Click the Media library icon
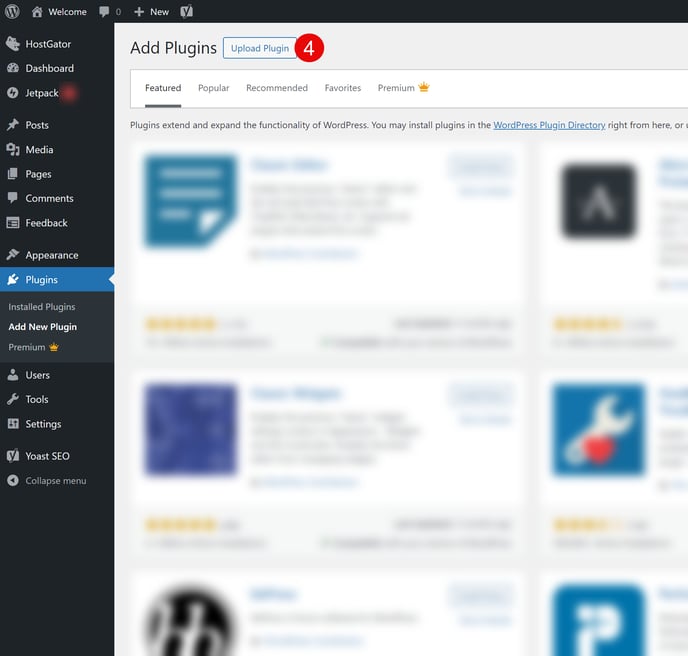This screenshot has height=656, width=688. 13,150
